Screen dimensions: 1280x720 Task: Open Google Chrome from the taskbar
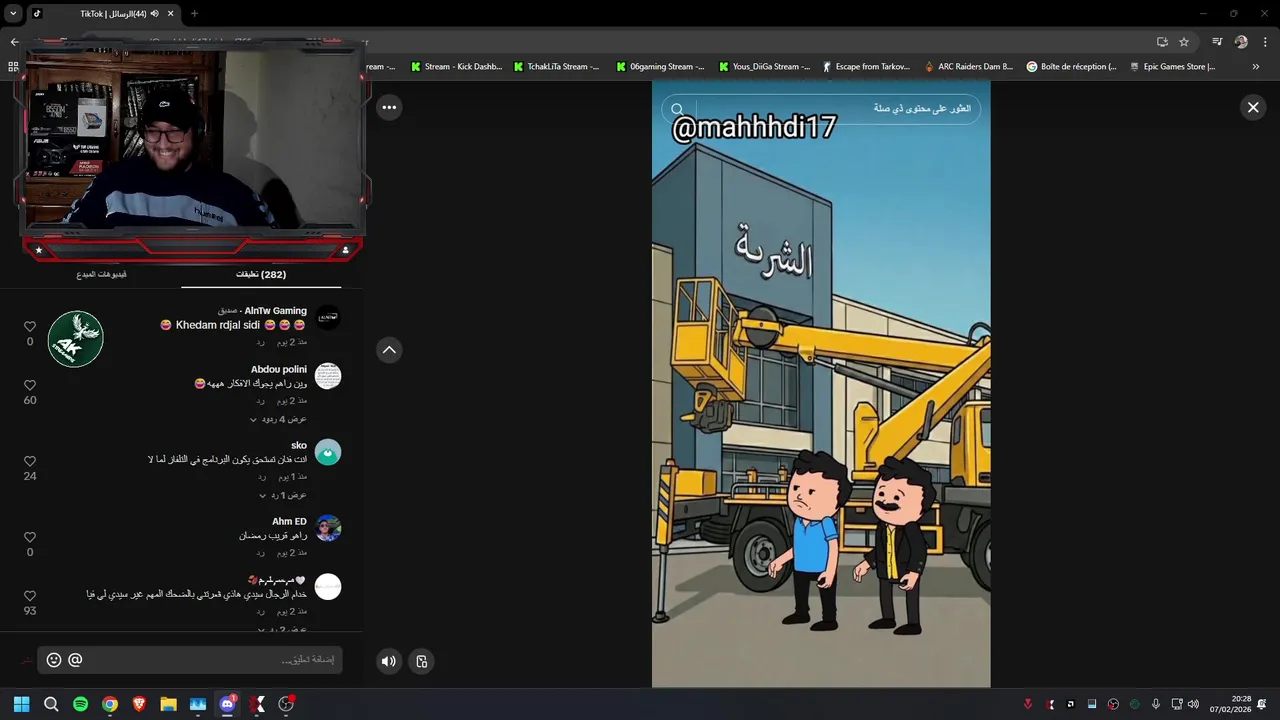(x=110, y=704)
